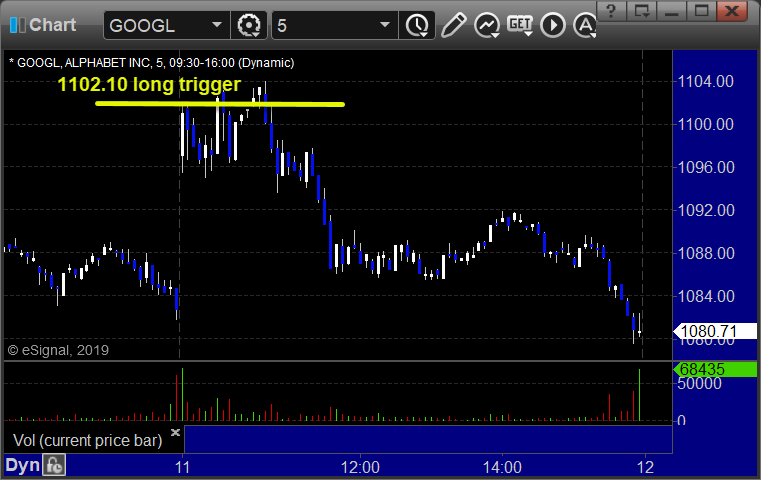The height and width of the screenshot is (480, 761).
Task: Toggle the lock icon beside Dyn
Action: (x=54, y=465)
